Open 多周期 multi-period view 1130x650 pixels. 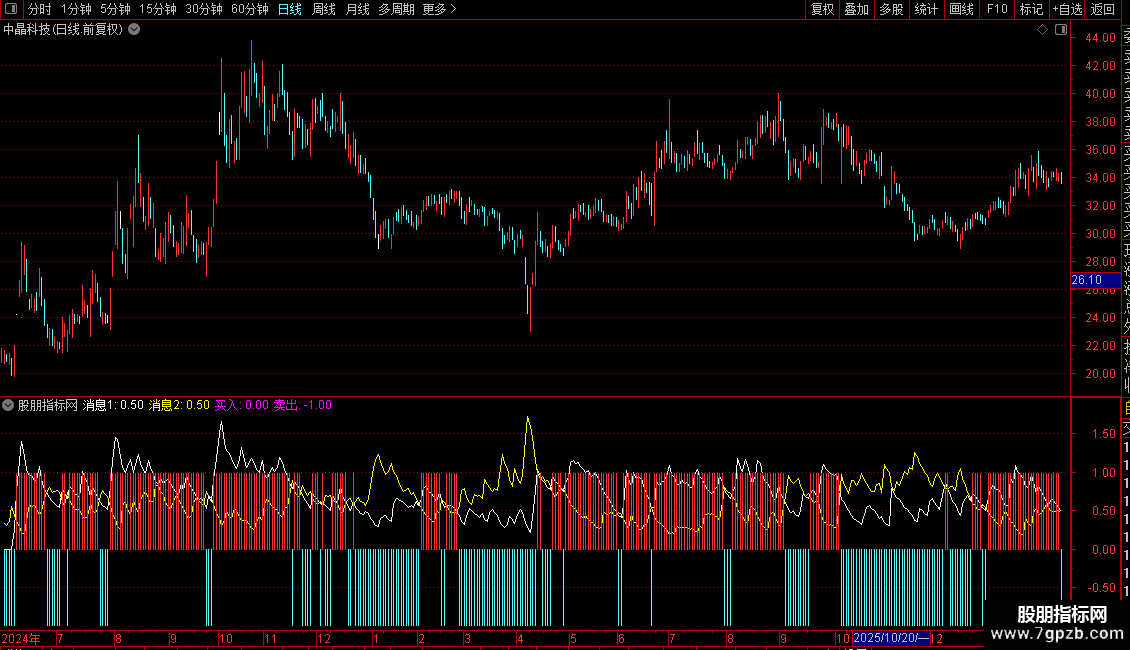(396, 9)
